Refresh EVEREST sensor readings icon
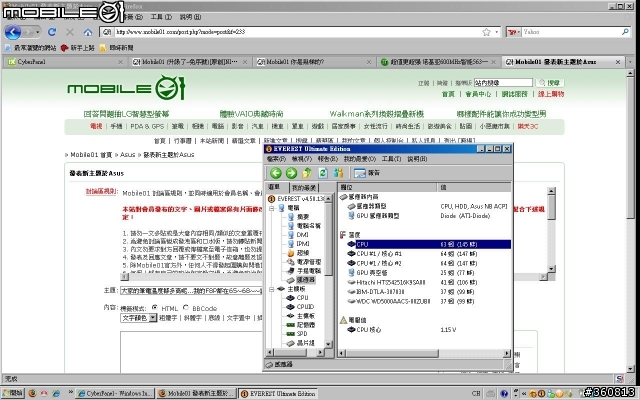This screenshot has height=400, width=640. [322, 173]
